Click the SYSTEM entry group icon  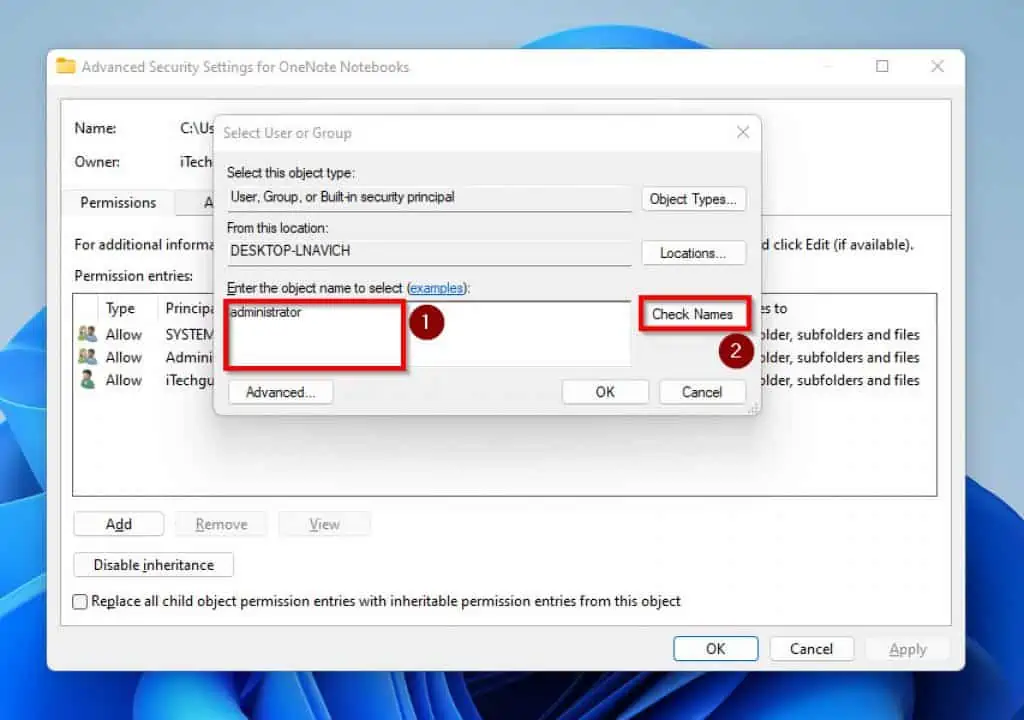coord(87,334)
